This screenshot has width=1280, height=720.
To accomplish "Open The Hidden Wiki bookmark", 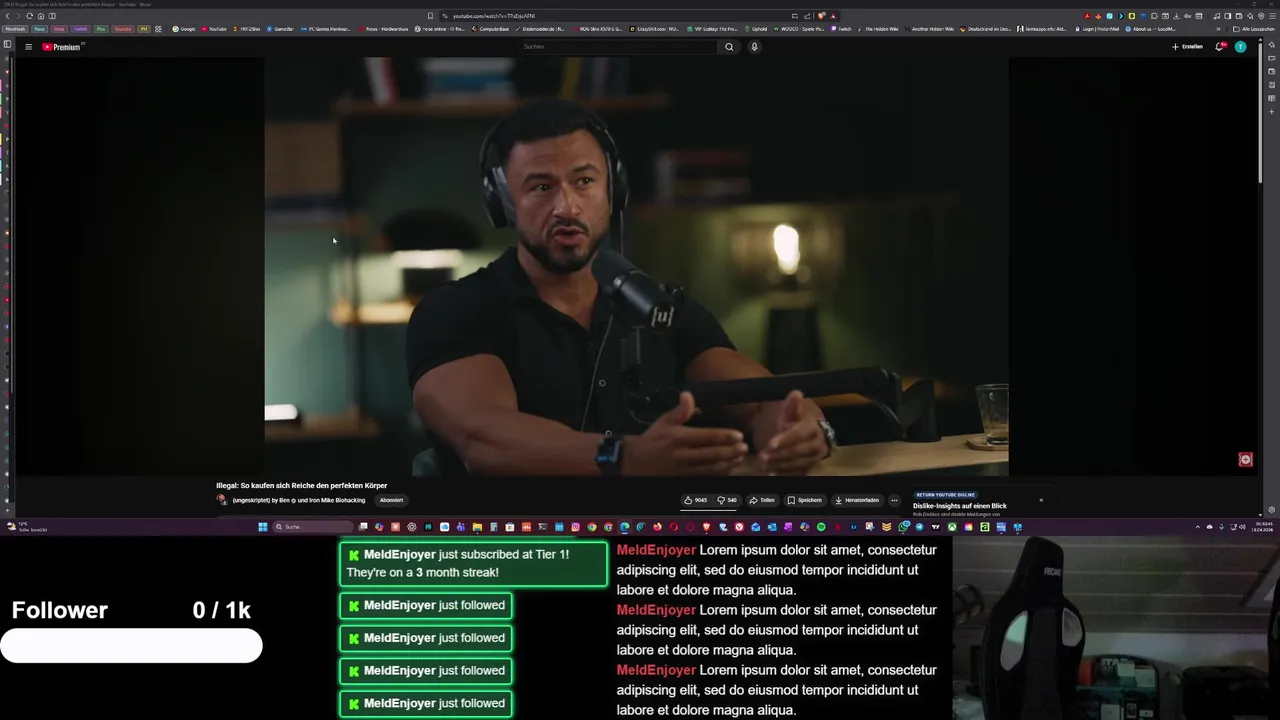I will coord(877,29).
